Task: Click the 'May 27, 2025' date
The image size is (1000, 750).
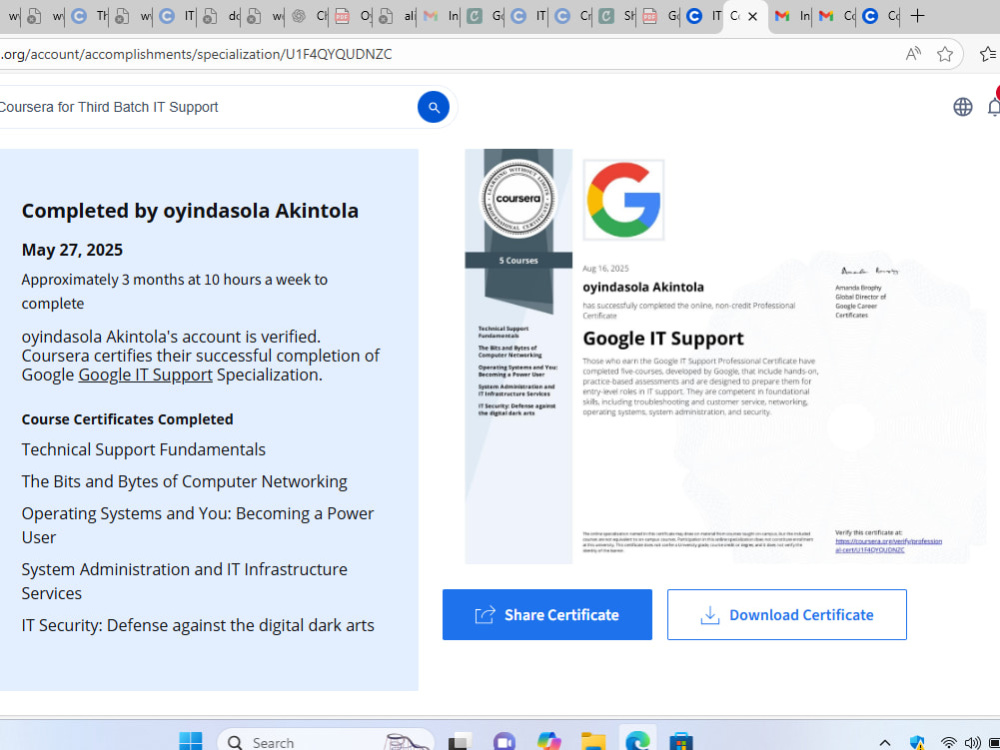Action: [x=72, y=249]
